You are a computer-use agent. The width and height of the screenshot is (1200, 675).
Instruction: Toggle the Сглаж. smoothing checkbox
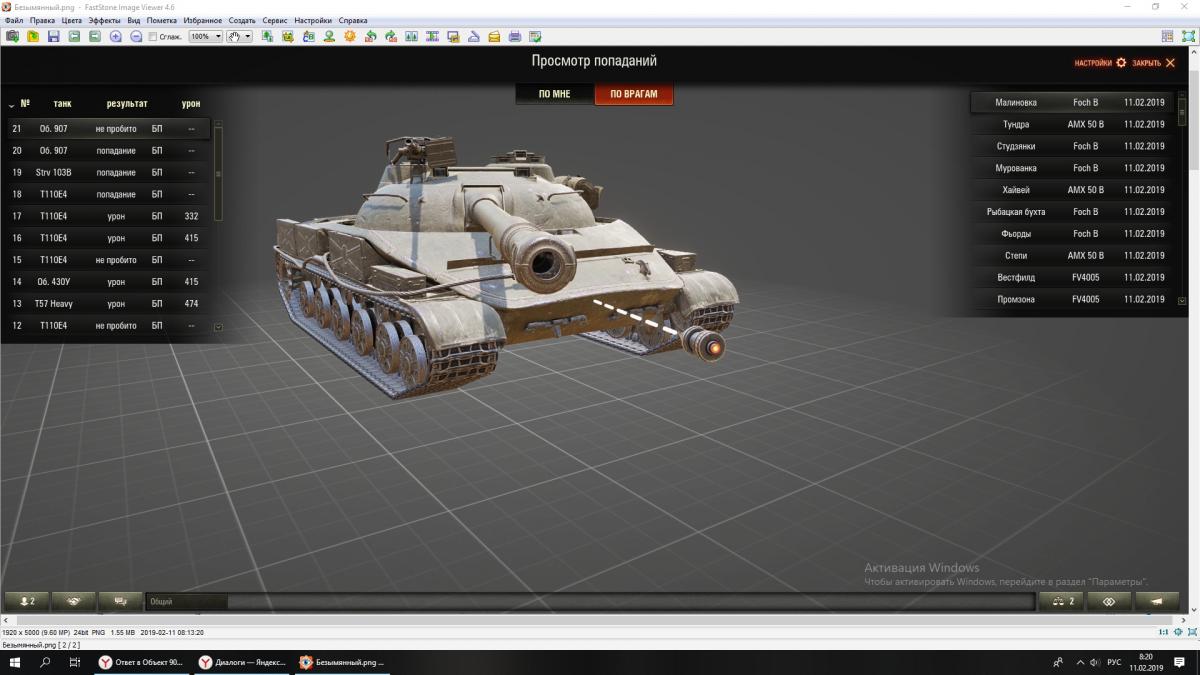pyautogui.click(x=152, y=37)
